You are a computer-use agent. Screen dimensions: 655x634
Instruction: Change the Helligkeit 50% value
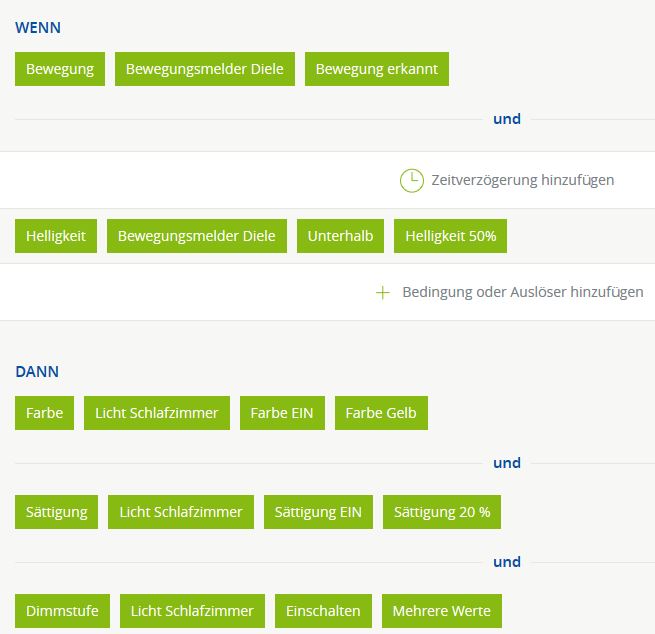click(450, 236)
